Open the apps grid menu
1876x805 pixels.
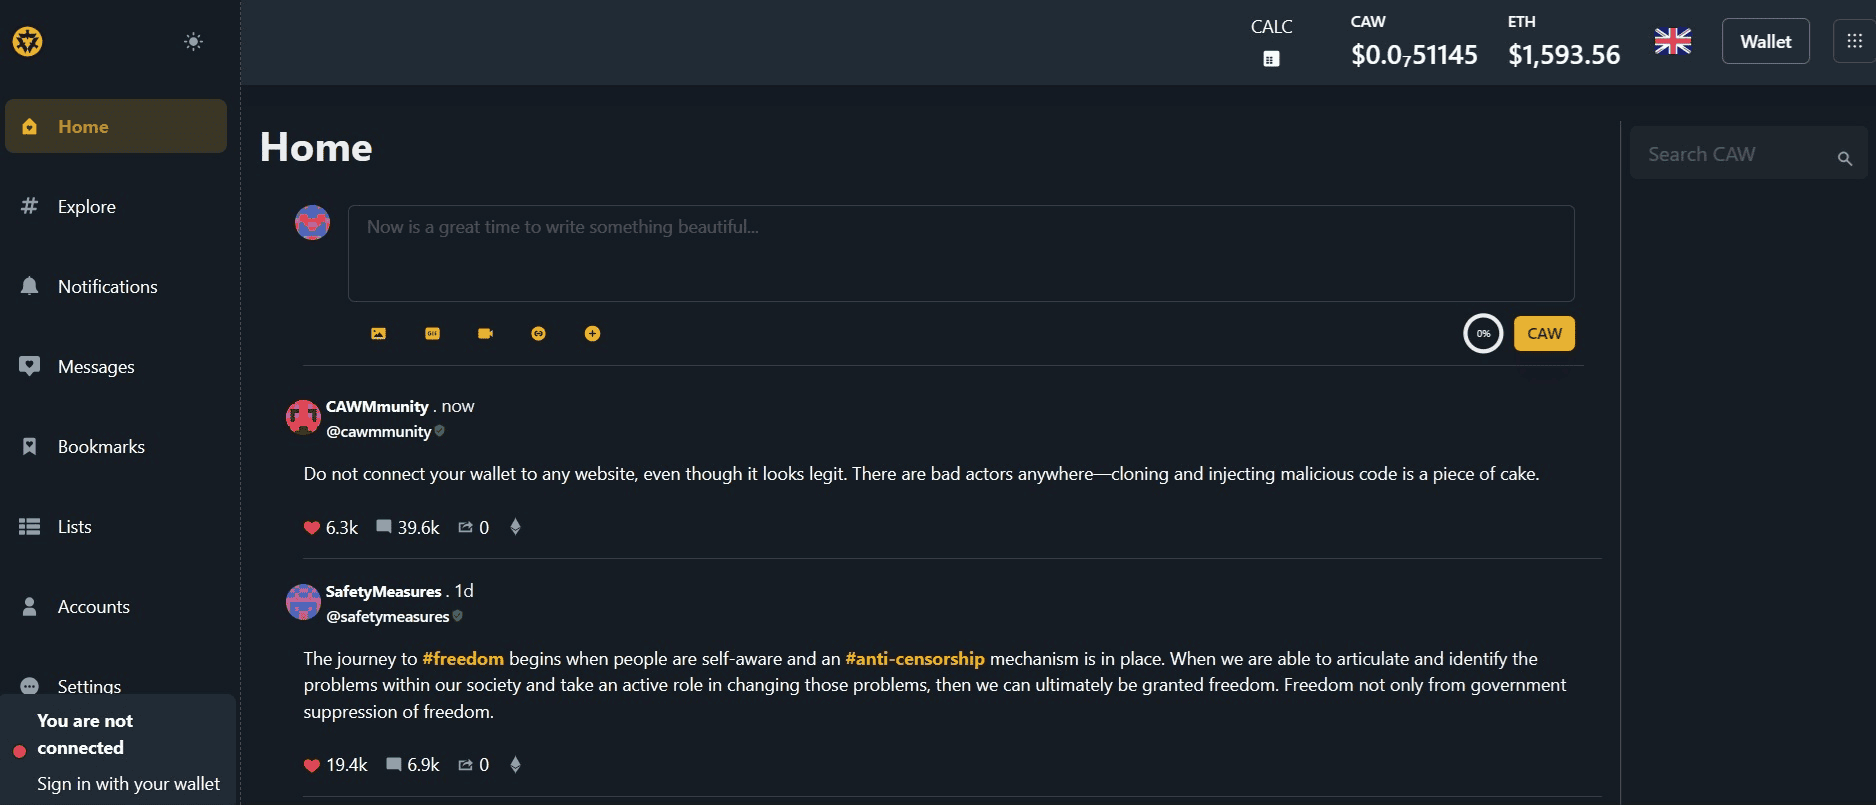(1854, 41)
